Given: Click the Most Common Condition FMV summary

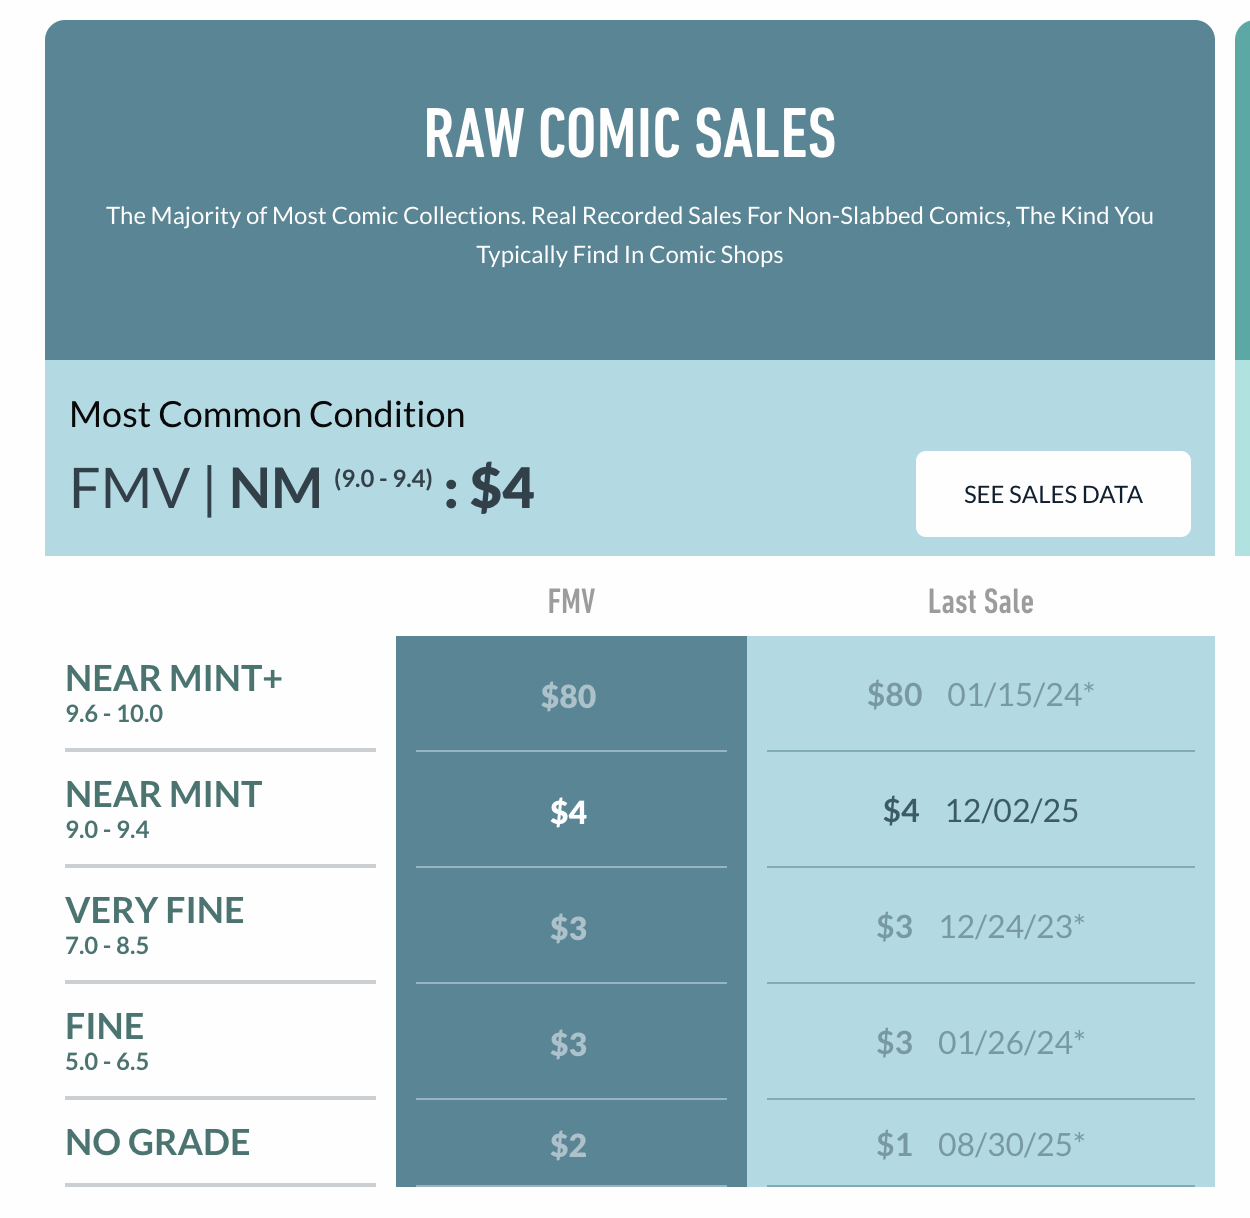Looking at the screenshot, I should click(302, 489).
